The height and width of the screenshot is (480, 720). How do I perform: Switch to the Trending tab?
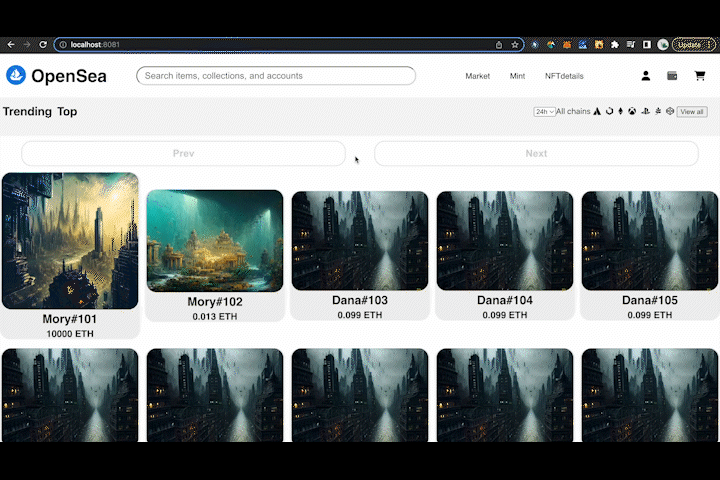pyautogui.click(x=27, y=112)
